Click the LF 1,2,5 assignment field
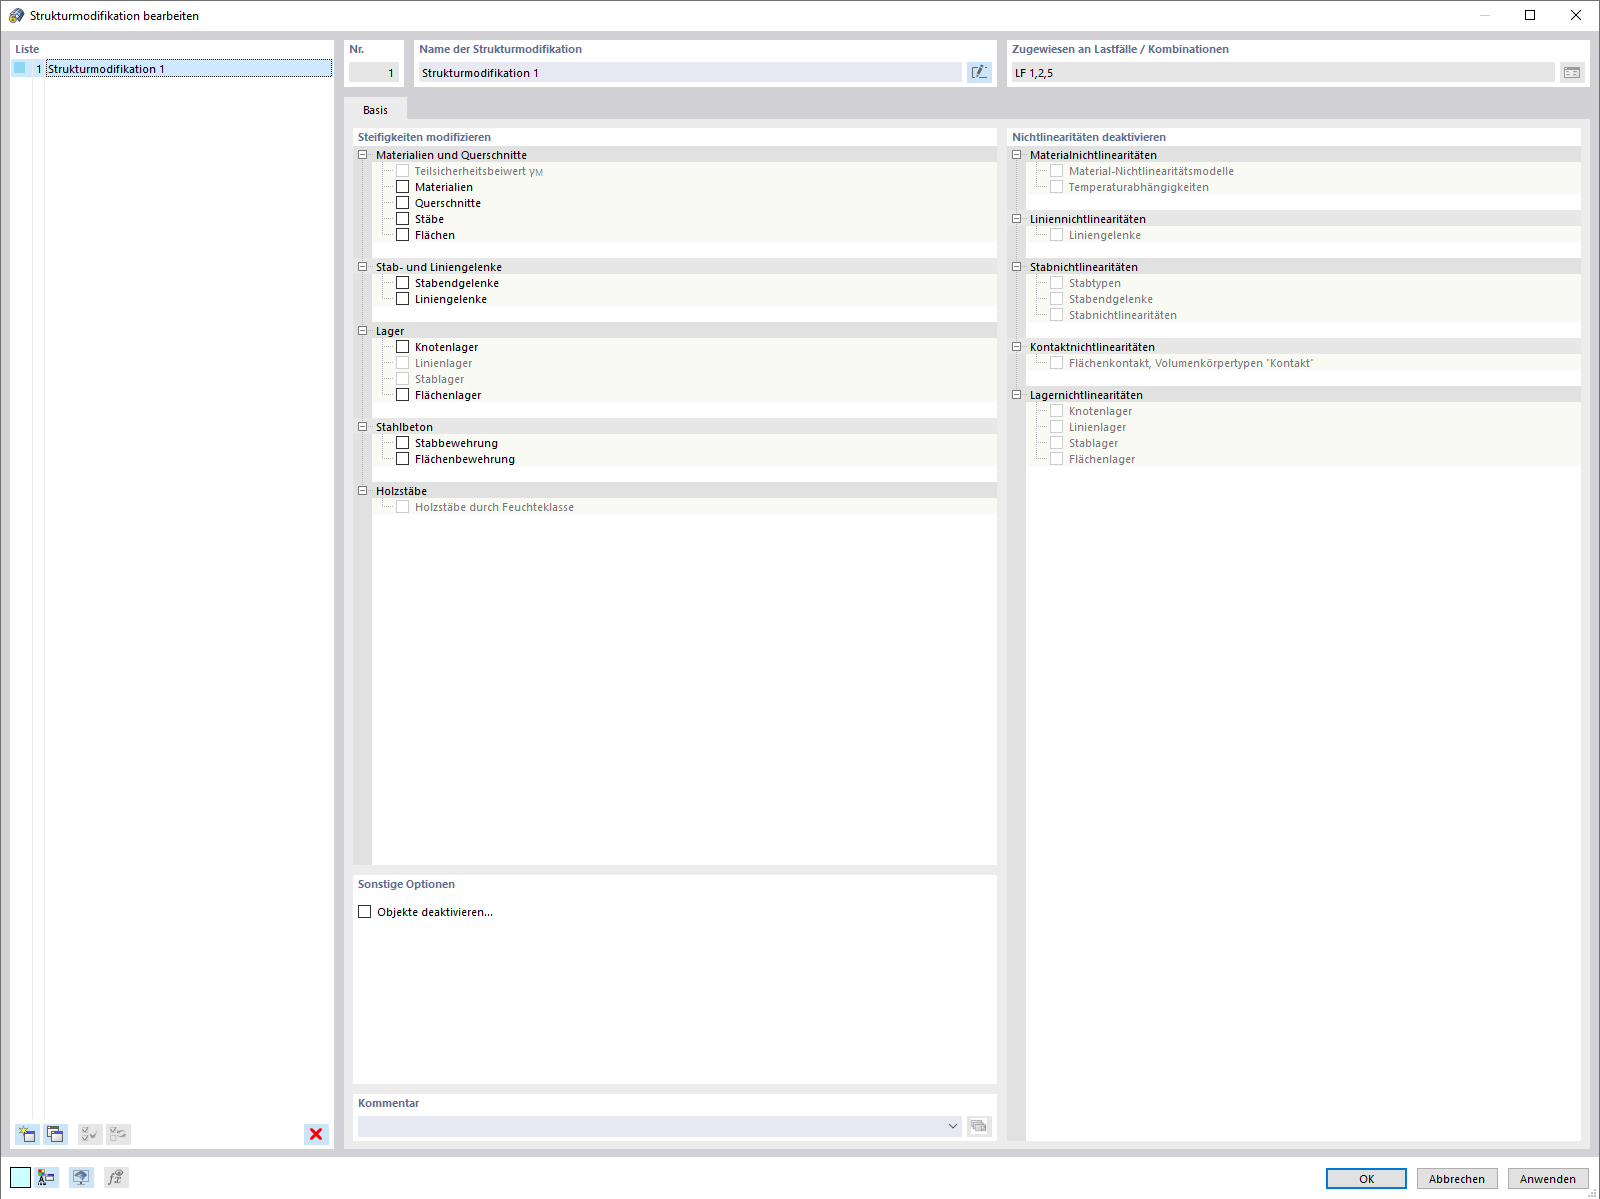Viewport: 1600px width, 1199px height. coord(1283,72)
